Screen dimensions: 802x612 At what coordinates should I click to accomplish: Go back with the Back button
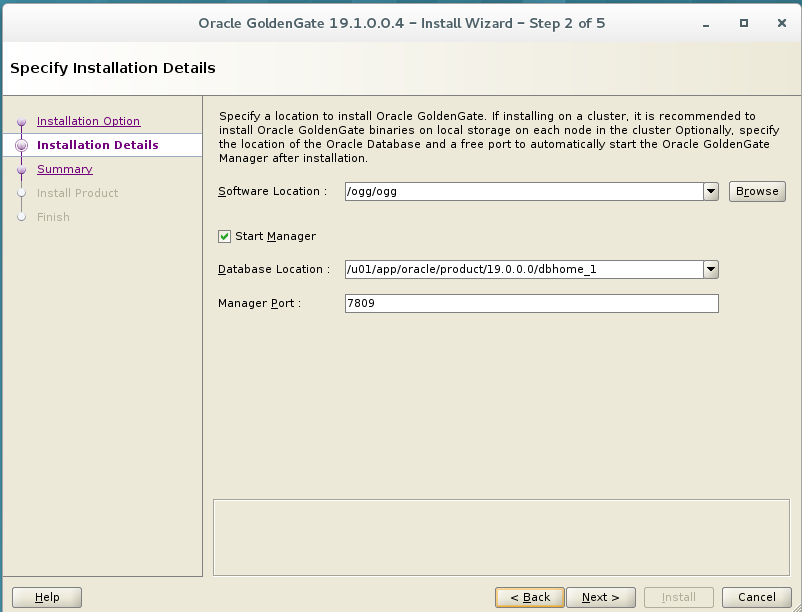(x=530, y=597)
